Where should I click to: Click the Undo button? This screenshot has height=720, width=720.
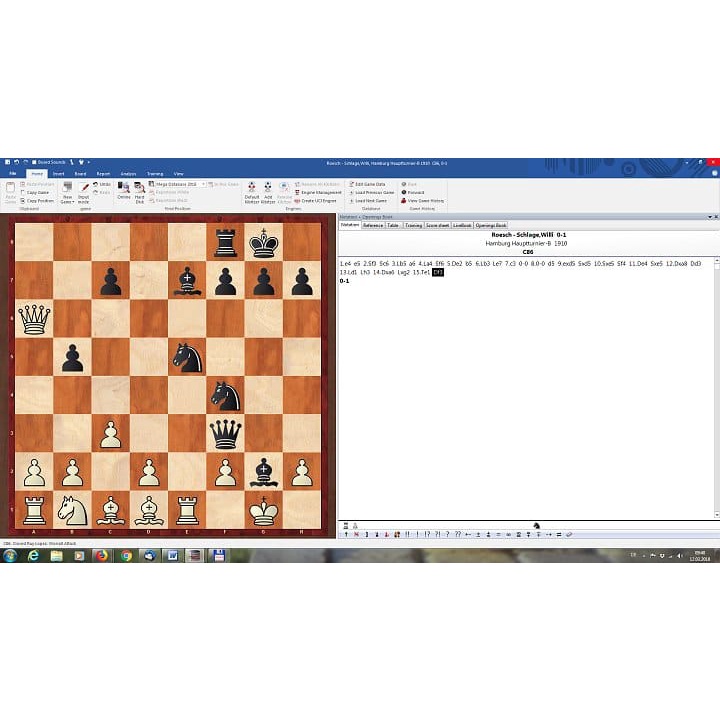(x=102, y=184)
